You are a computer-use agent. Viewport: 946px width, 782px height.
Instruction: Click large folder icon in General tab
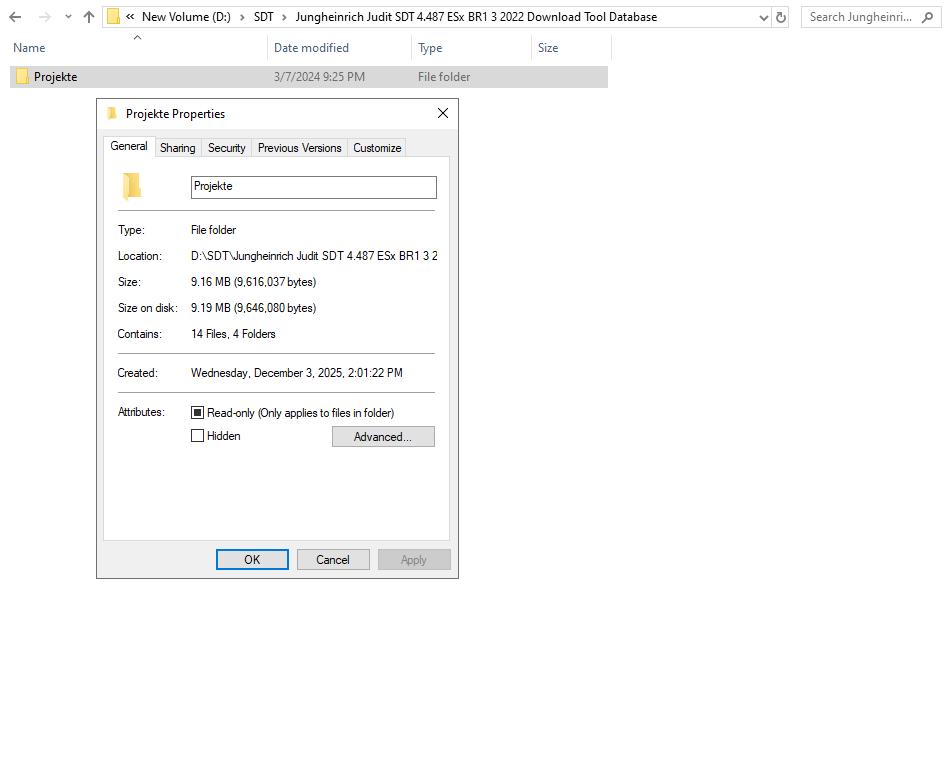[x=132, y=186]
